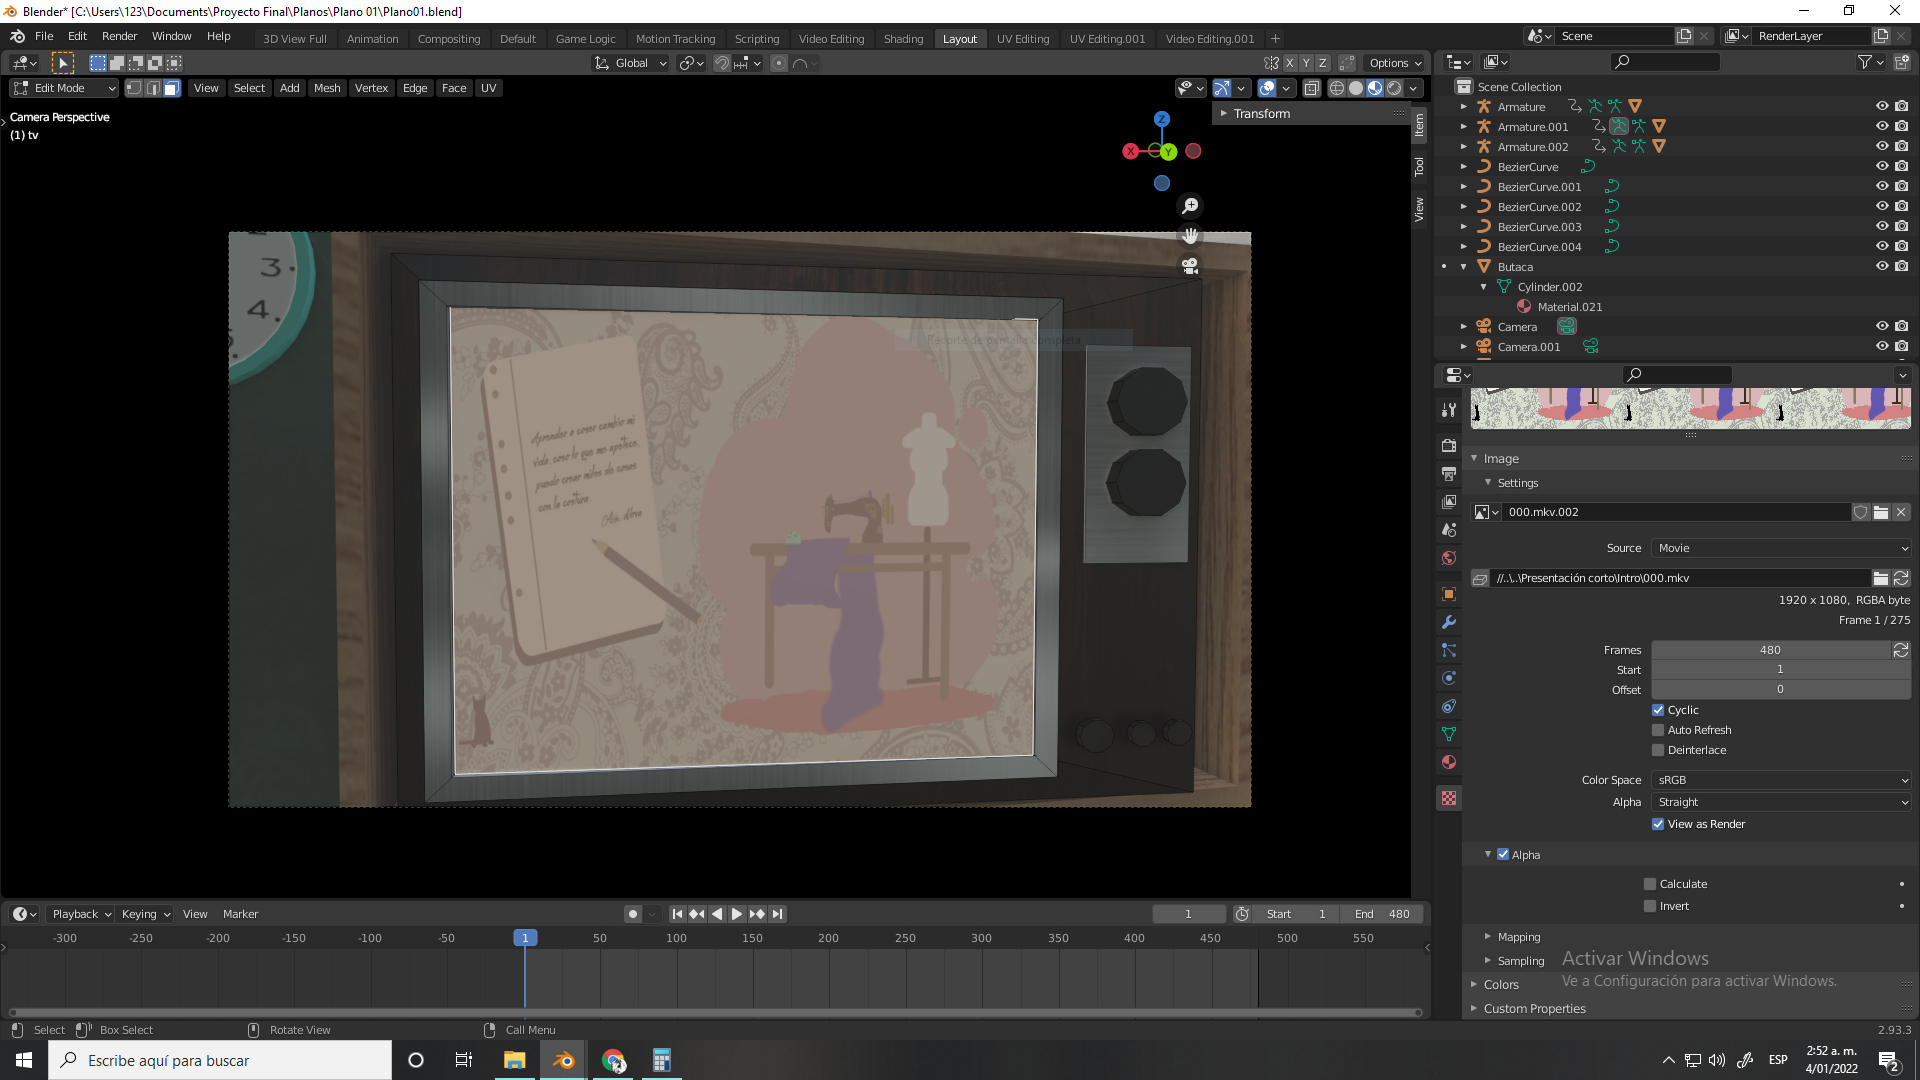Open Chrome from the Windows taskbar

[613, 1060]
